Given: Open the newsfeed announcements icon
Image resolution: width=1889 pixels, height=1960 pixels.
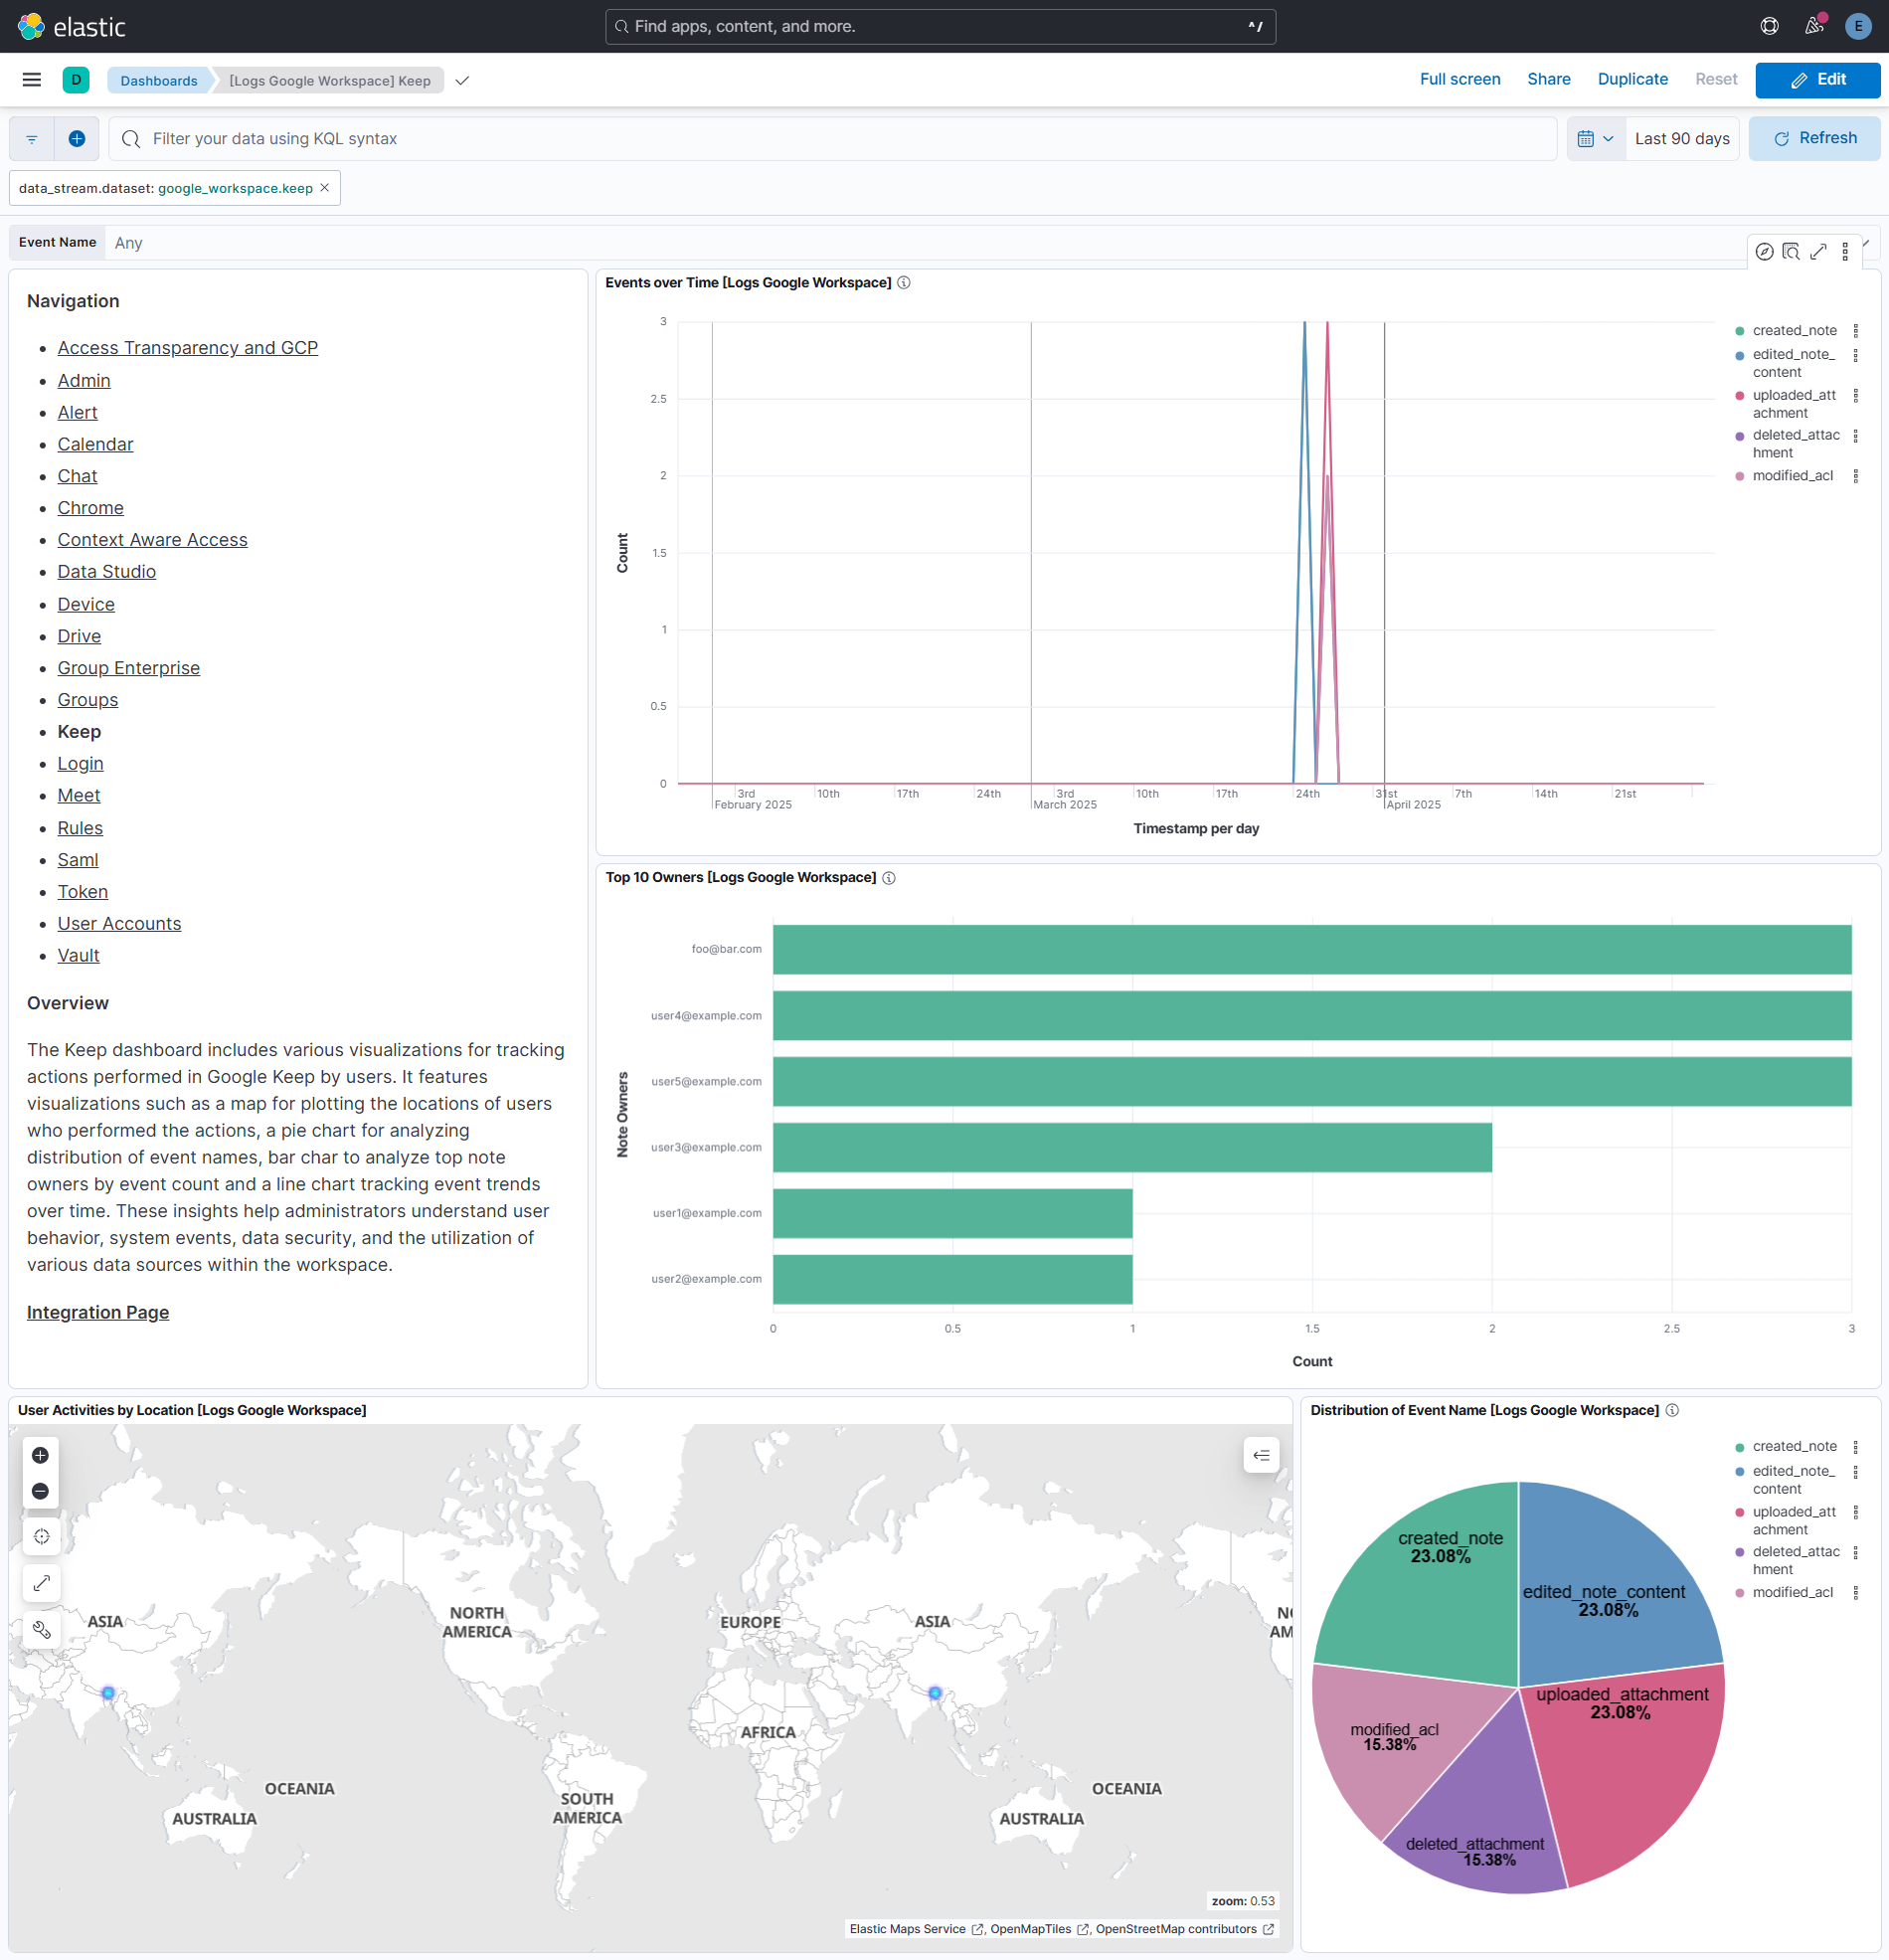Looking at the screenshot, I should click(1814, 26).
